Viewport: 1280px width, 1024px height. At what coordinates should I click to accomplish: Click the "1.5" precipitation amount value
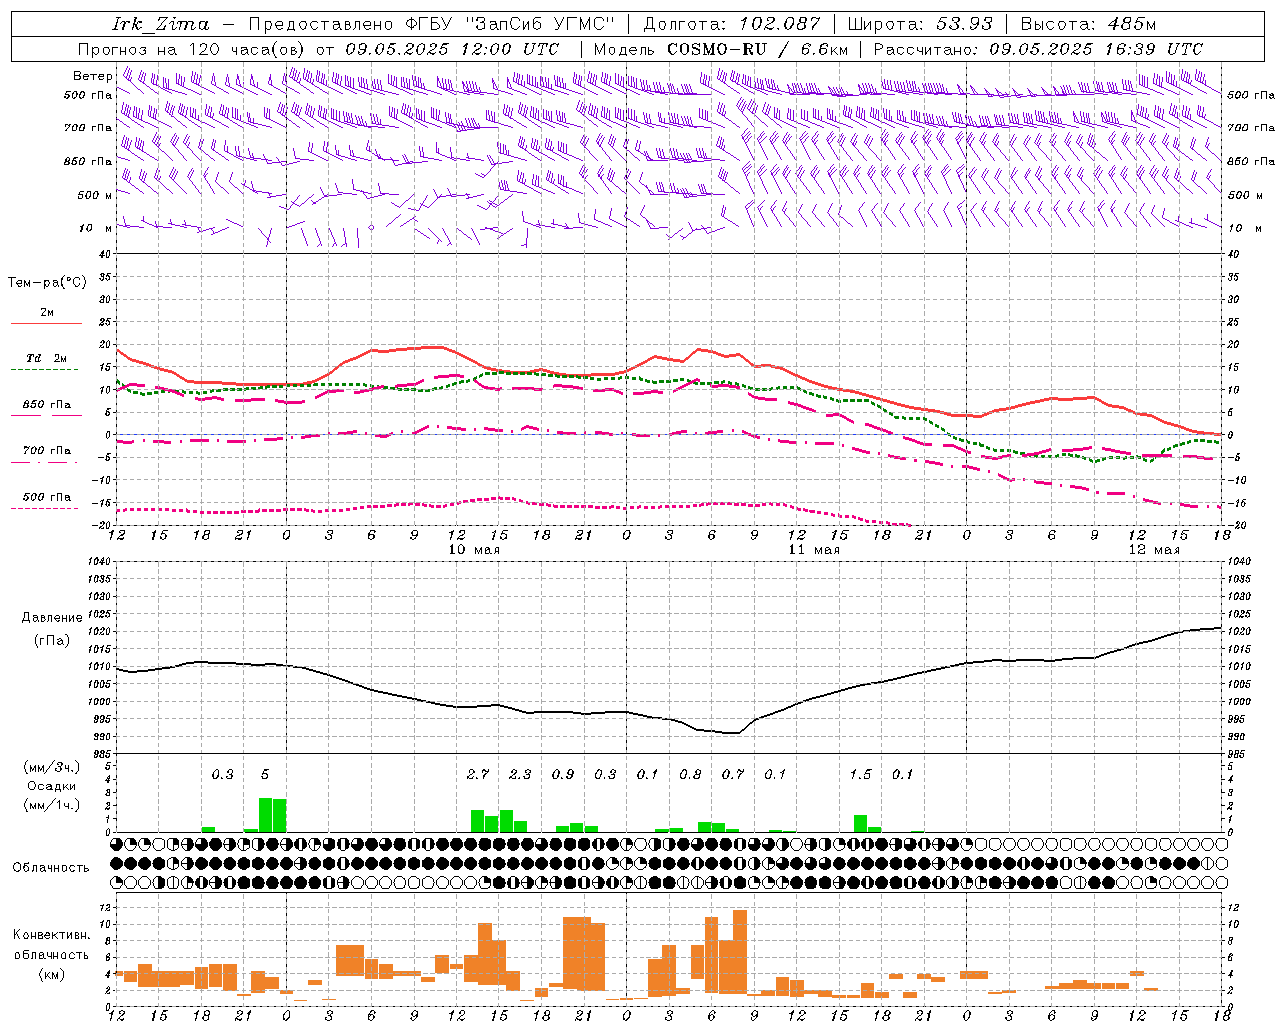[x=860, y=775]
